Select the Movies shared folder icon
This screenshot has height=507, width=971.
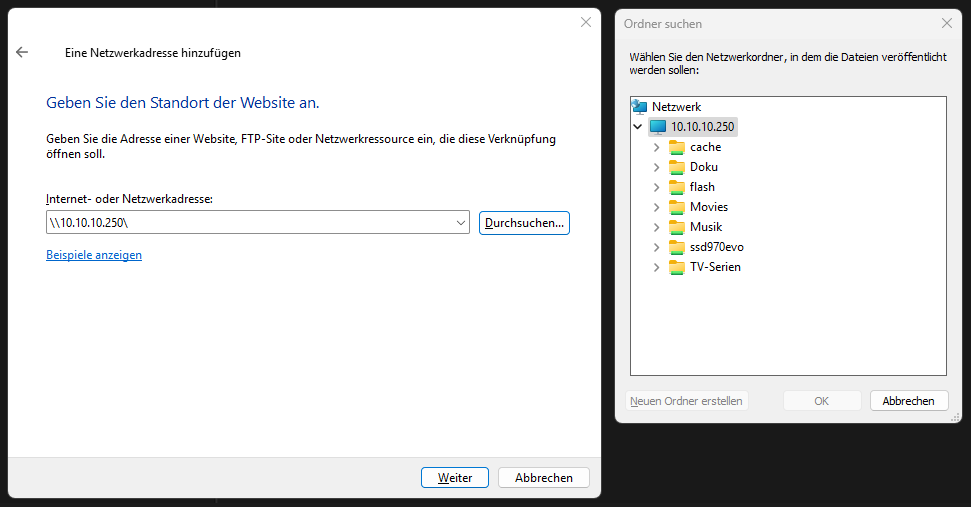point(677,207)
